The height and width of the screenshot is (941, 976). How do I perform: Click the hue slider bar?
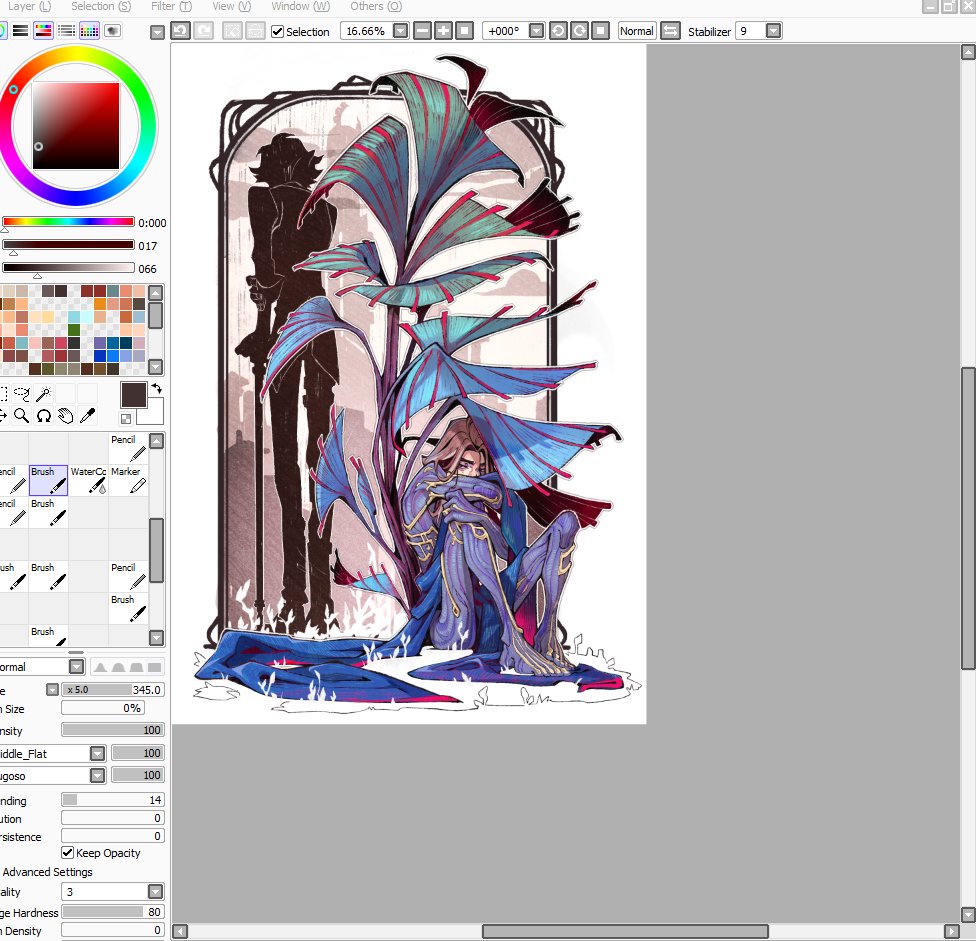pos(68,222)
